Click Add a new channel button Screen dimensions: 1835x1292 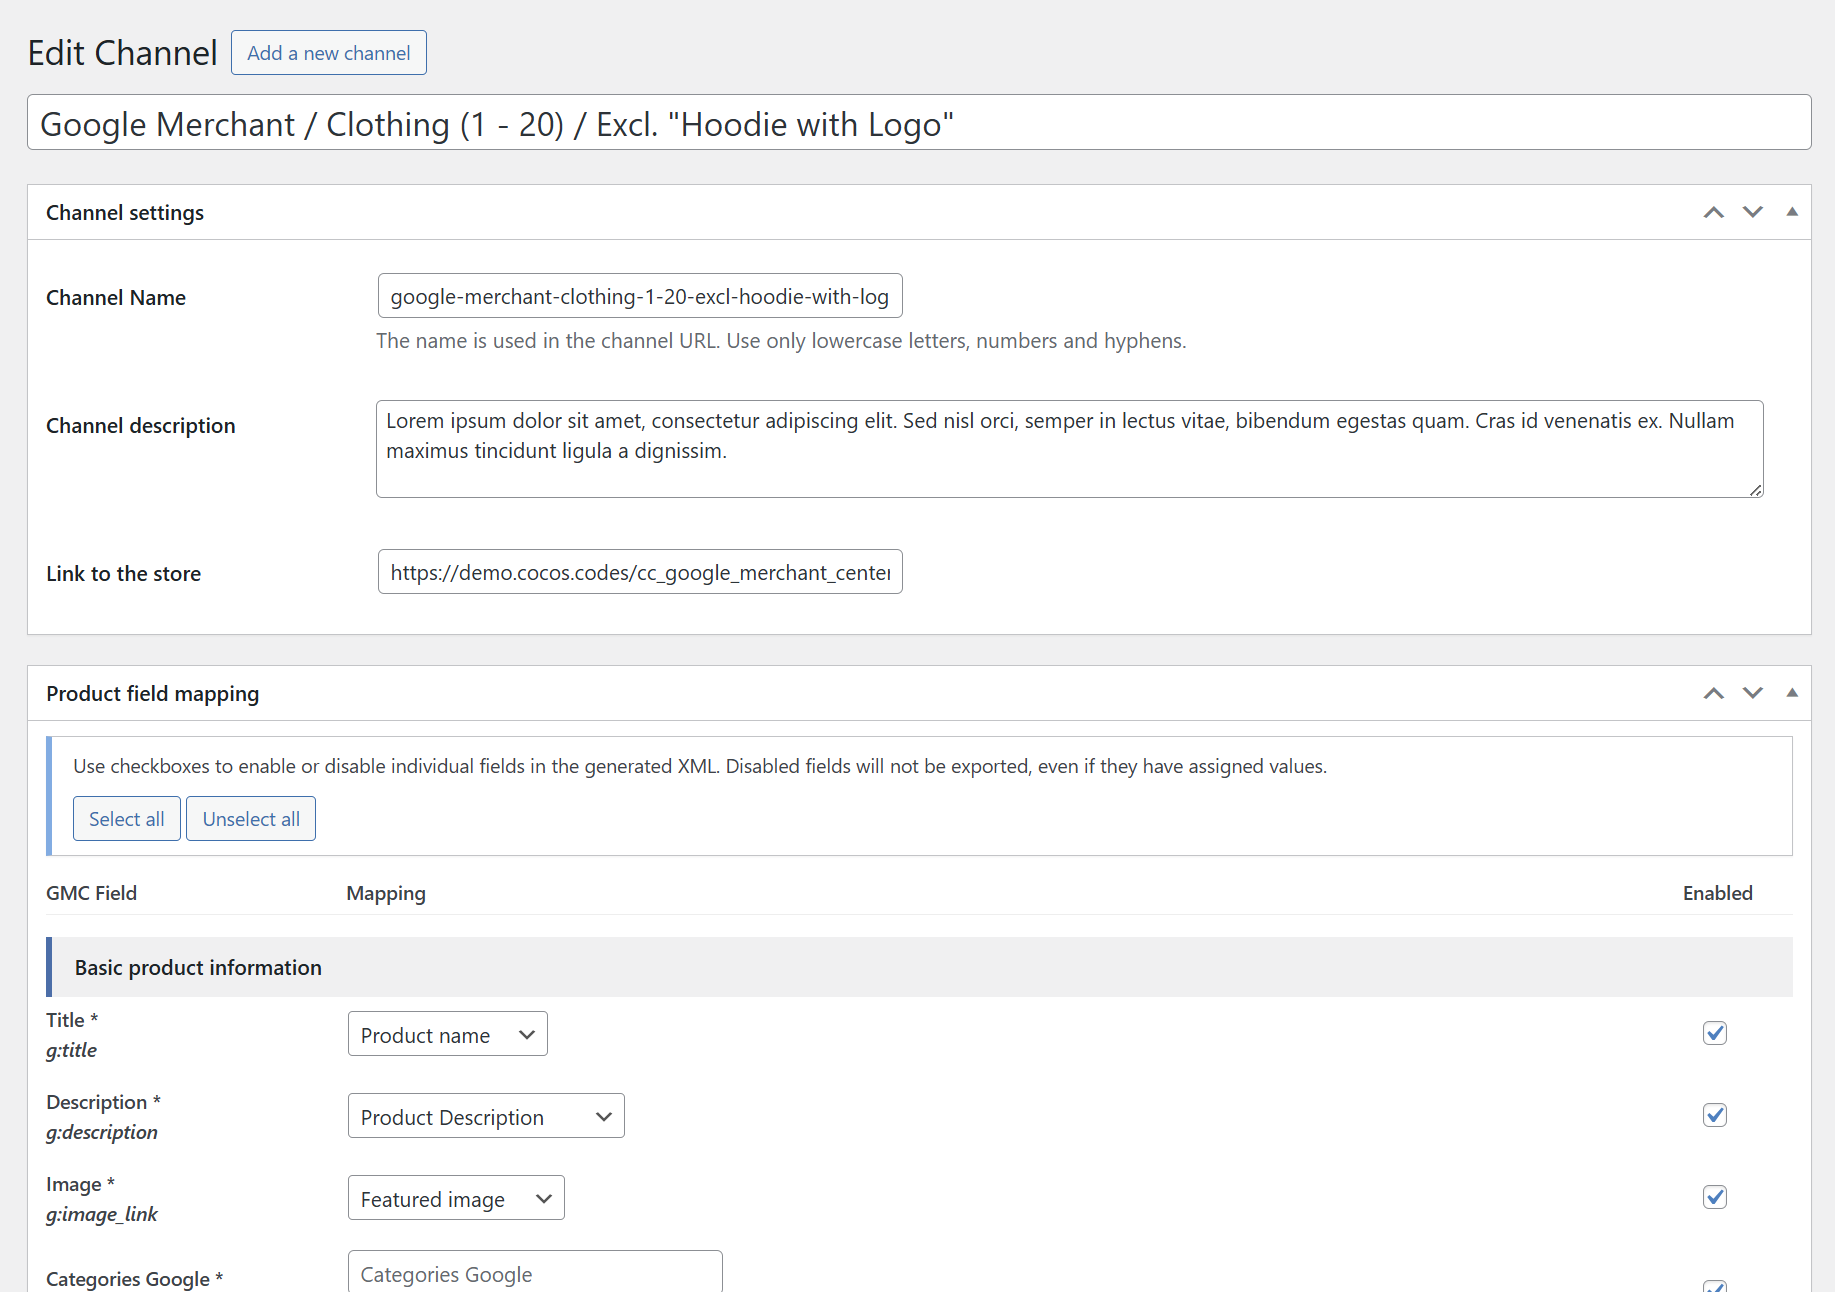coord(328,53)
